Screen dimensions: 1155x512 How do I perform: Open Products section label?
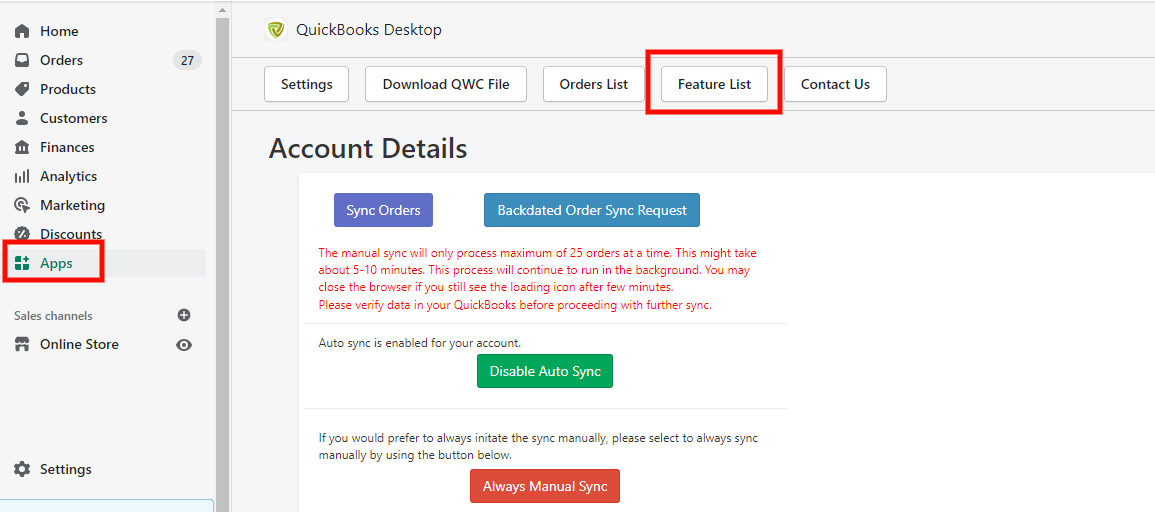[68, 89]
